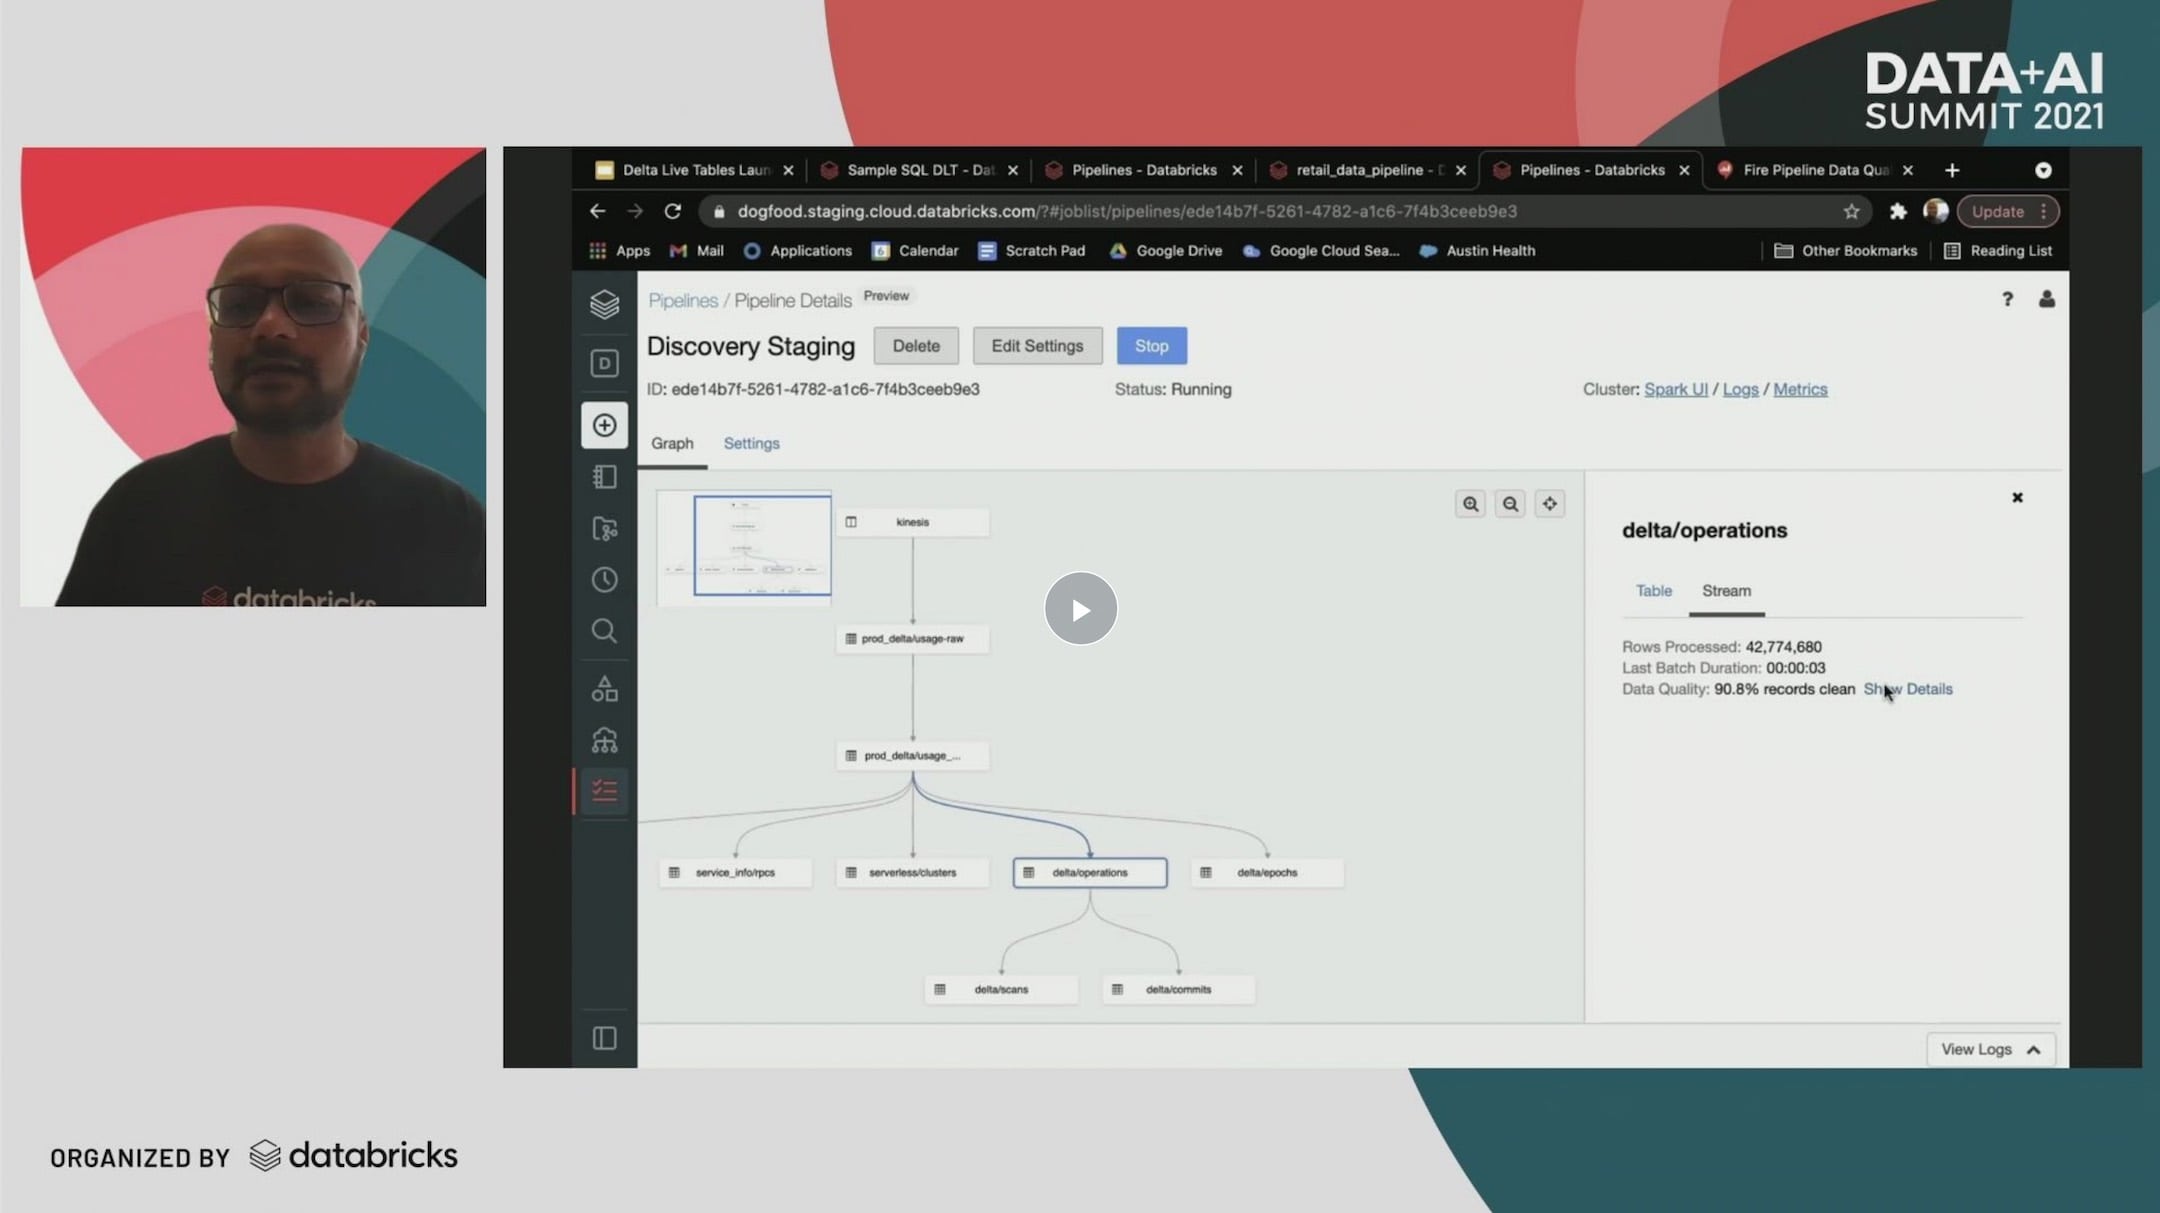Switch to the Stream tab
Screen dimensions: 2160x1213
pos(1724,589)
